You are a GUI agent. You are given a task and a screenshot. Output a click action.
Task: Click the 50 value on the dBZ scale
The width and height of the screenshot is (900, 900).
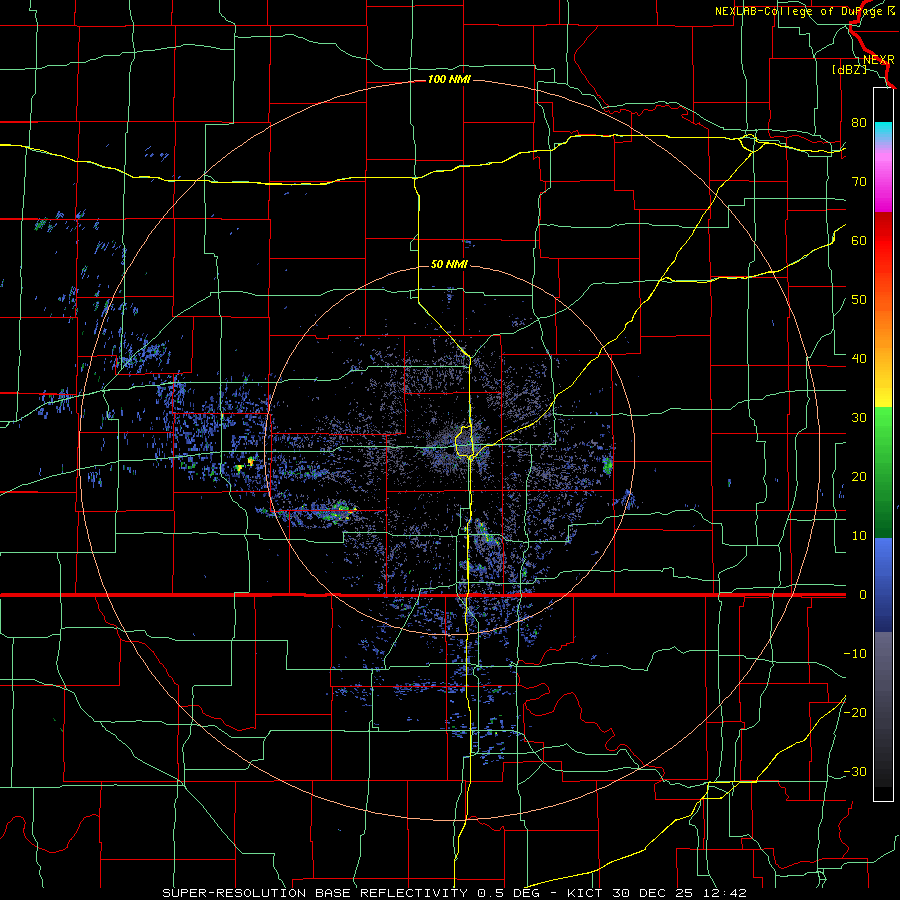tap(859, 300)
